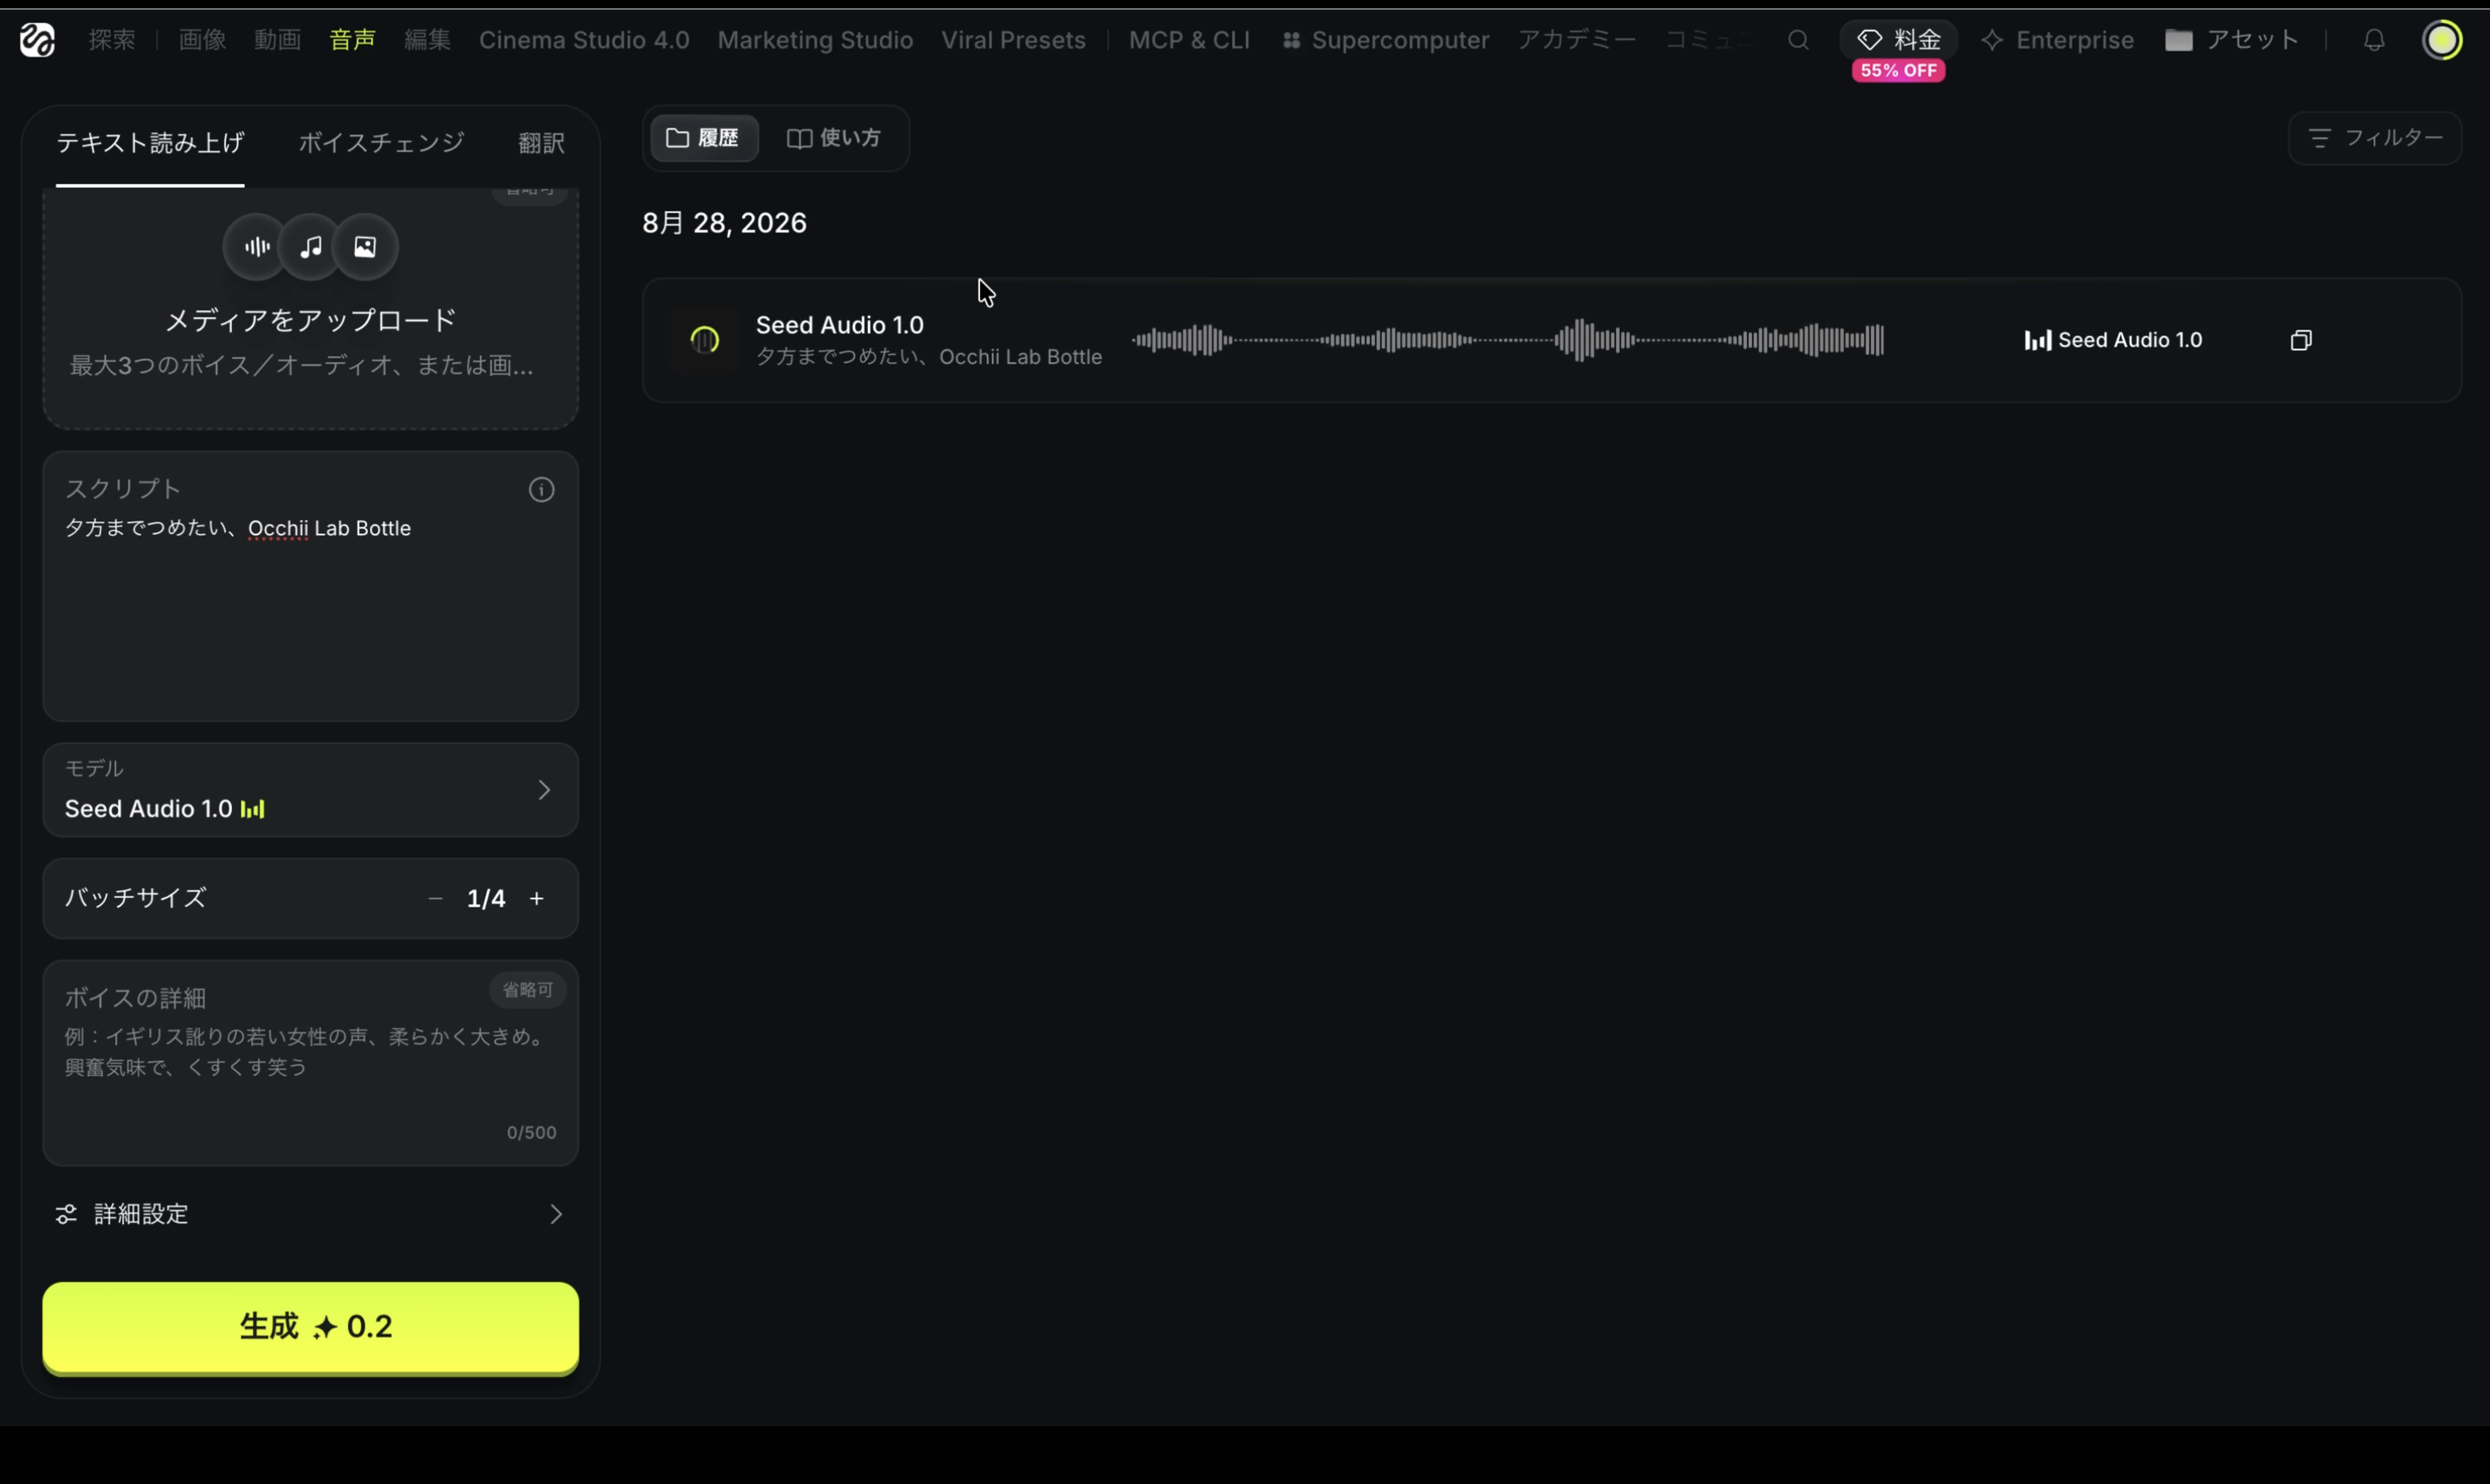This screenshot has height=1484, width=2490.
Task: Decrease batch size with minus button
Action: (x=435, y=898)
